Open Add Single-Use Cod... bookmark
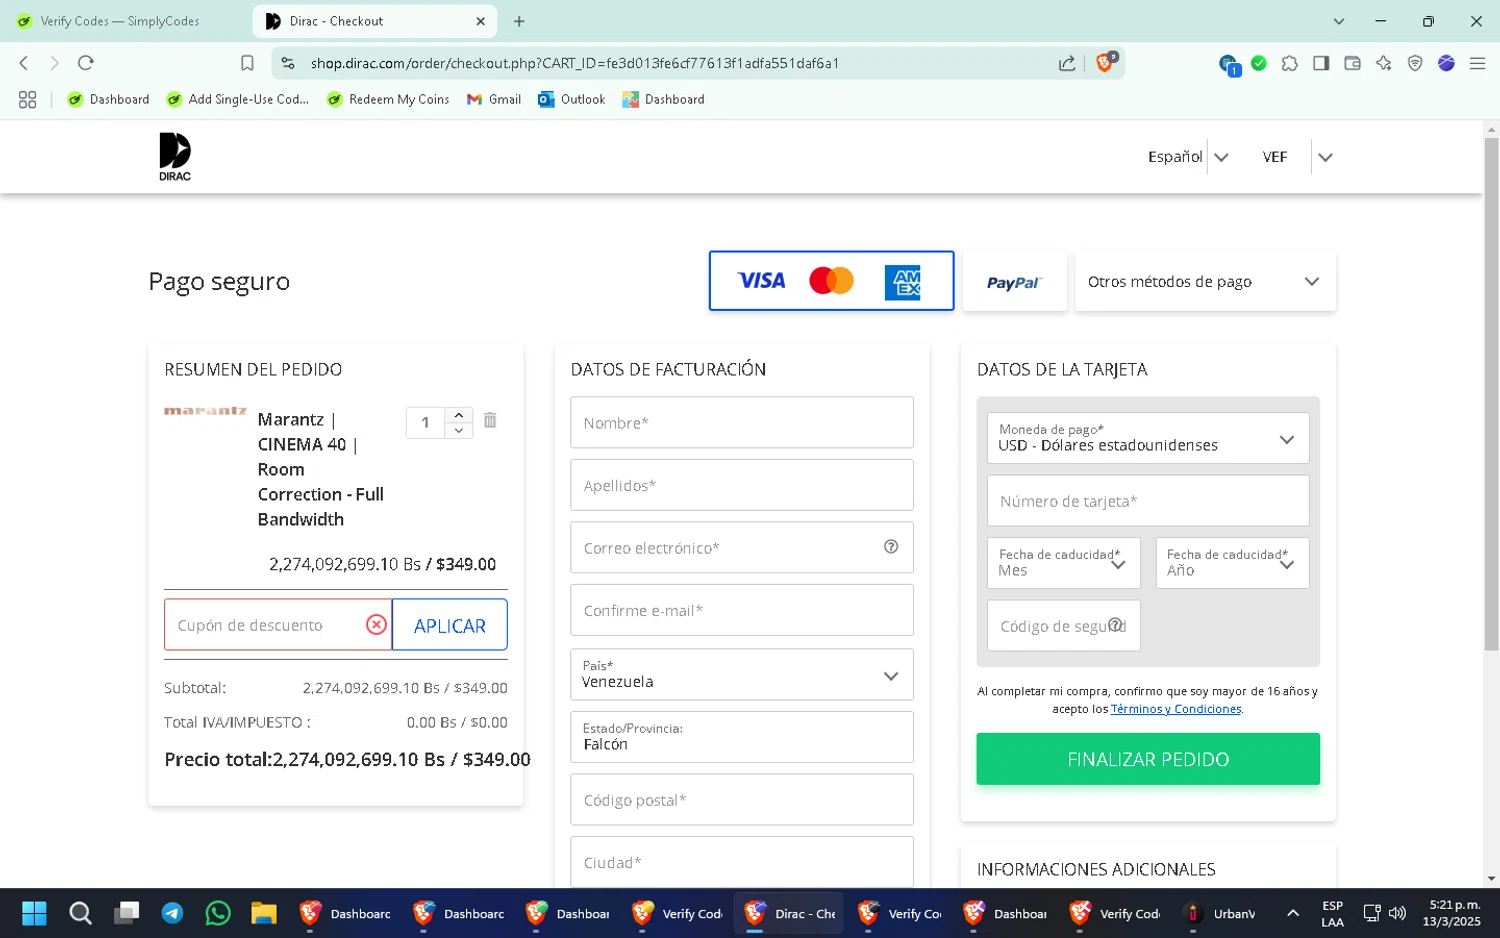The image size is (1500, 938). [x=238, y=99]
